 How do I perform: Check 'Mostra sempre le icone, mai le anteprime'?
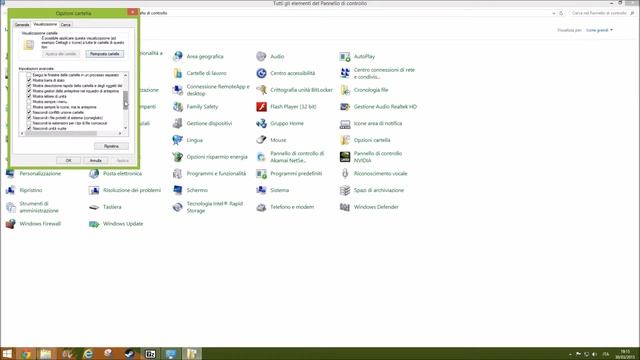(29, 107)
